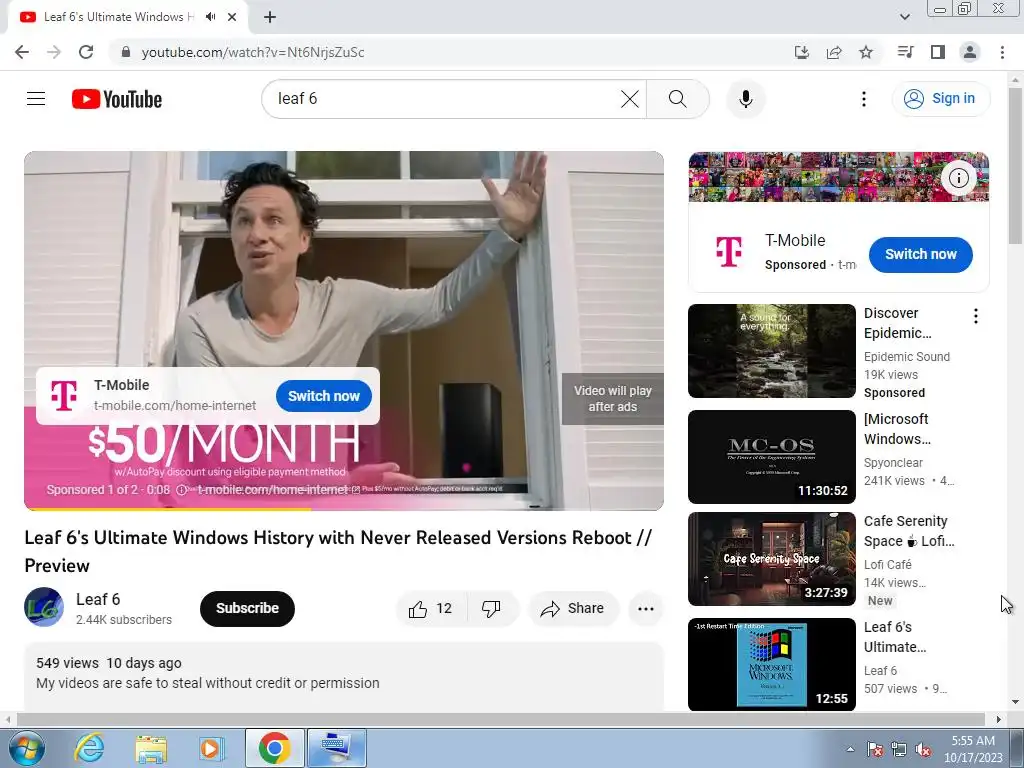Go back in browser history
1024x768 pixels.
[x=22, y=52]
